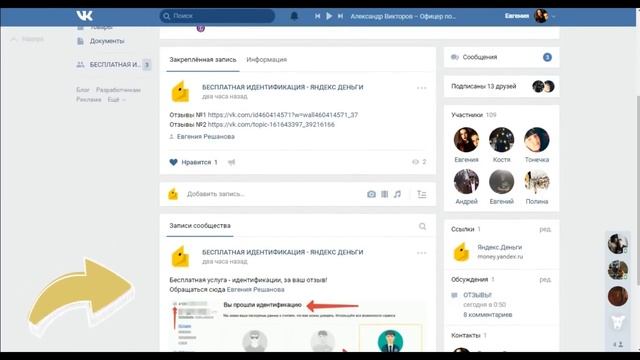Open member Полина avatar
This screenshot has width=640, height=360.
pyautogui.click(x=537, y=181)
